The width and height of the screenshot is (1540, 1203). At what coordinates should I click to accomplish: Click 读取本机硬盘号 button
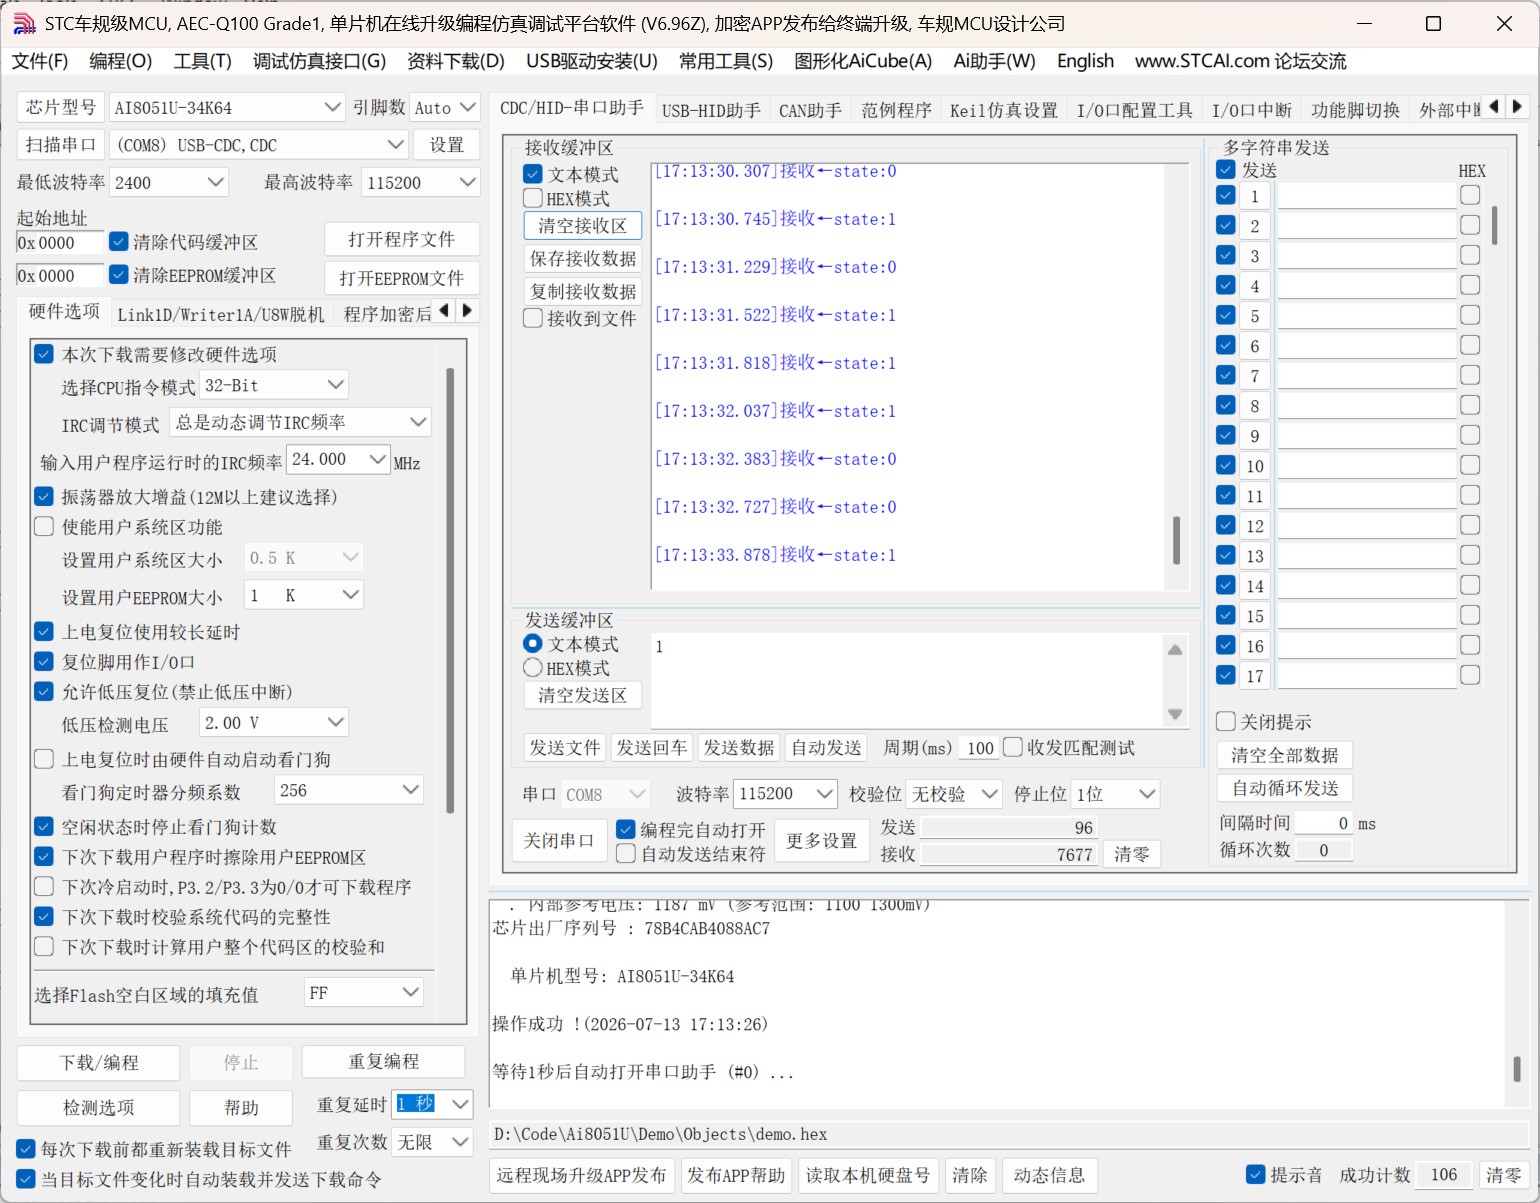tap(867, 1175)
